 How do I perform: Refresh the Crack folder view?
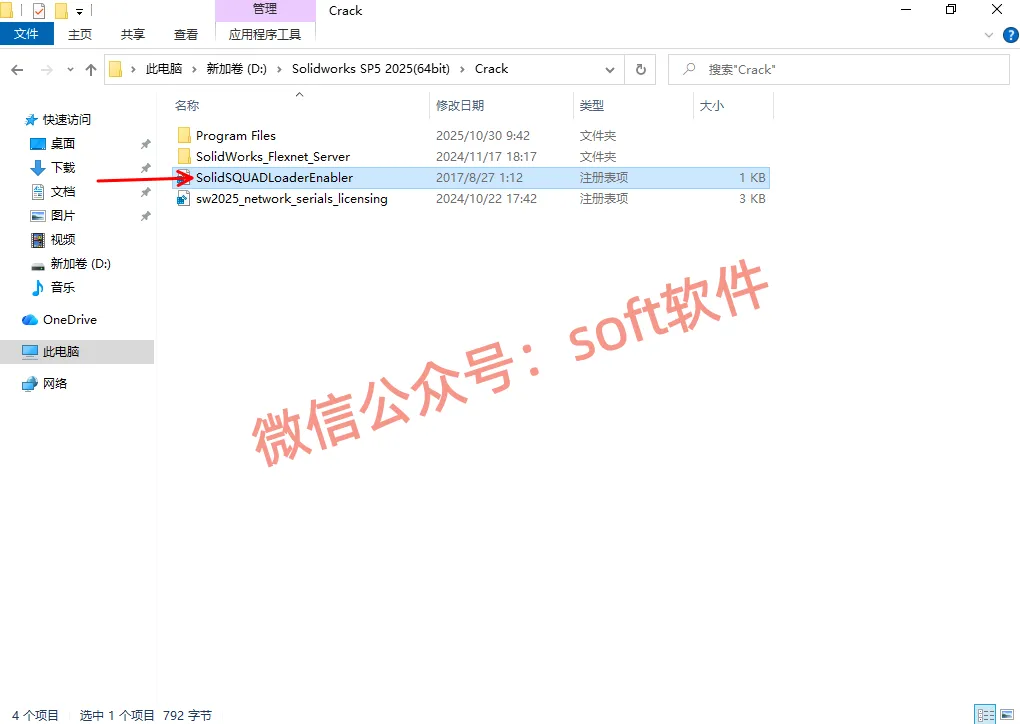(641, 70)
